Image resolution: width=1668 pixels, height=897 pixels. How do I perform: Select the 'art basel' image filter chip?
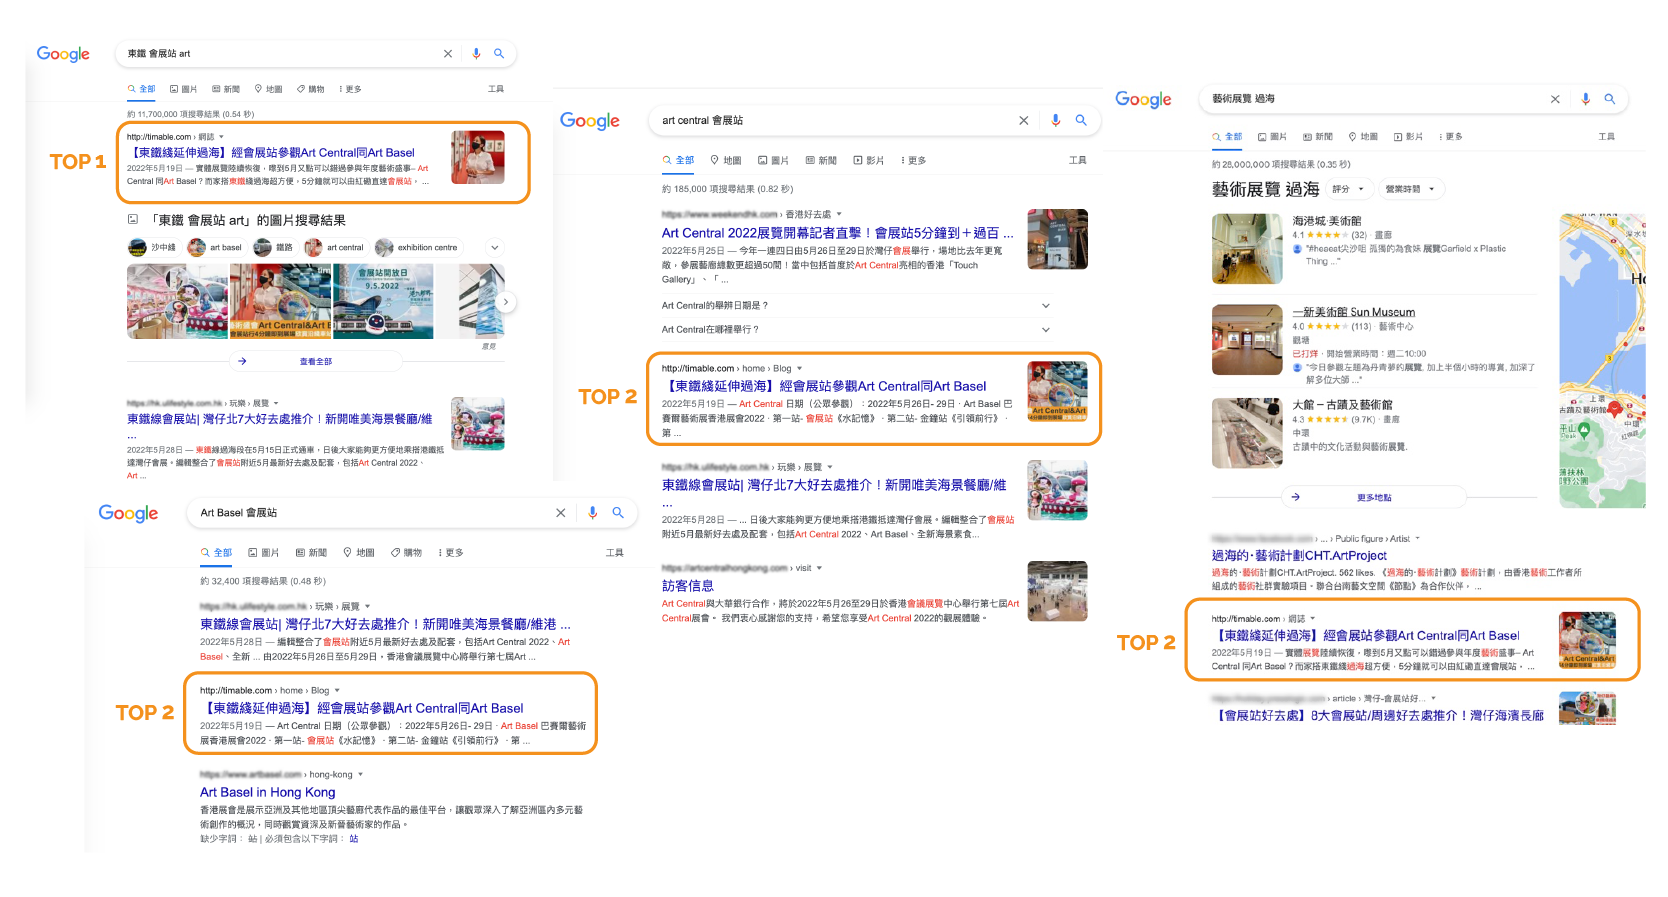216,248
